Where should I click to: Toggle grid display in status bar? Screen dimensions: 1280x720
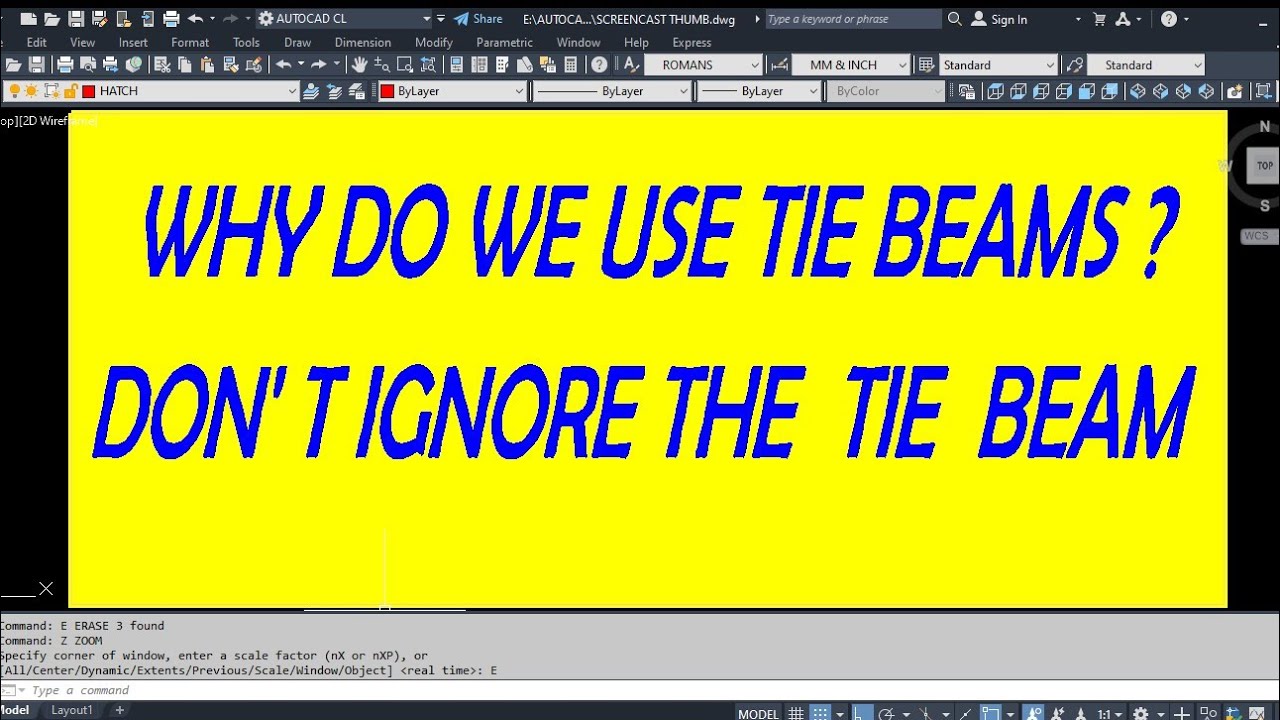[x=795, y=713]
